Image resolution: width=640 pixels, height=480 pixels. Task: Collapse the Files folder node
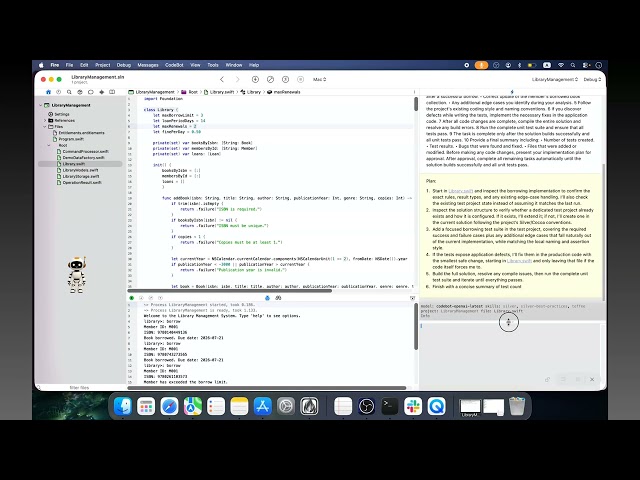click(x=45, y=127)
